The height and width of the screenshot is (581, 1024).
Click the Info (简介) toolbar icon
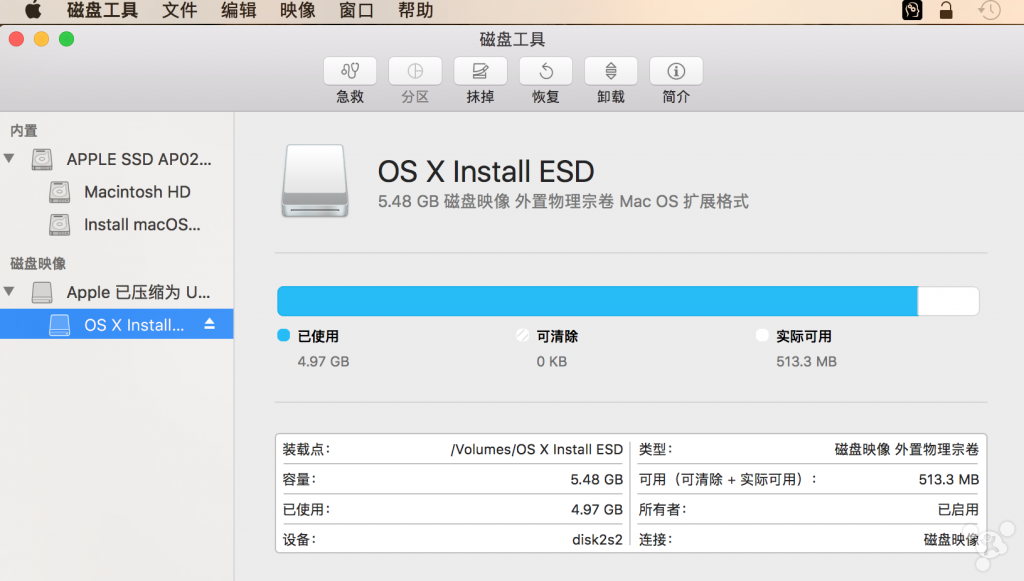[x=676, y=71]
